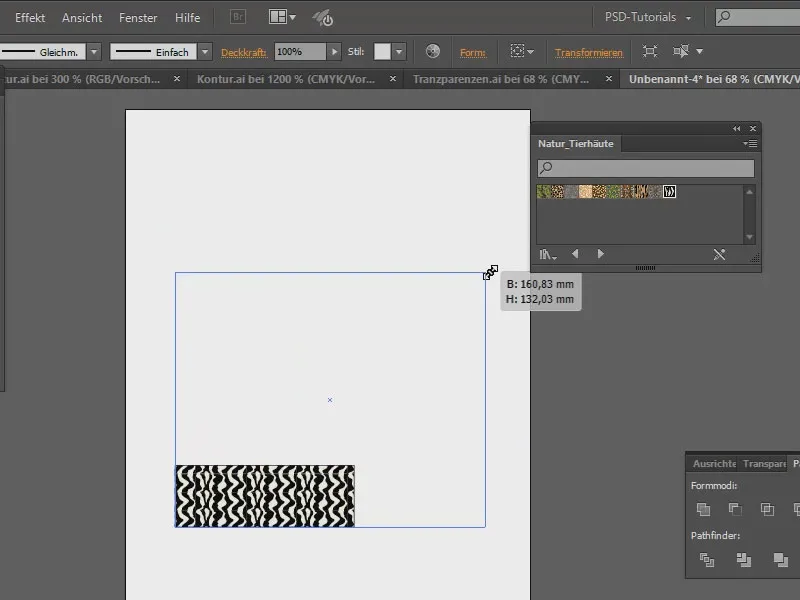Load the next swatch library

[601, 254]
